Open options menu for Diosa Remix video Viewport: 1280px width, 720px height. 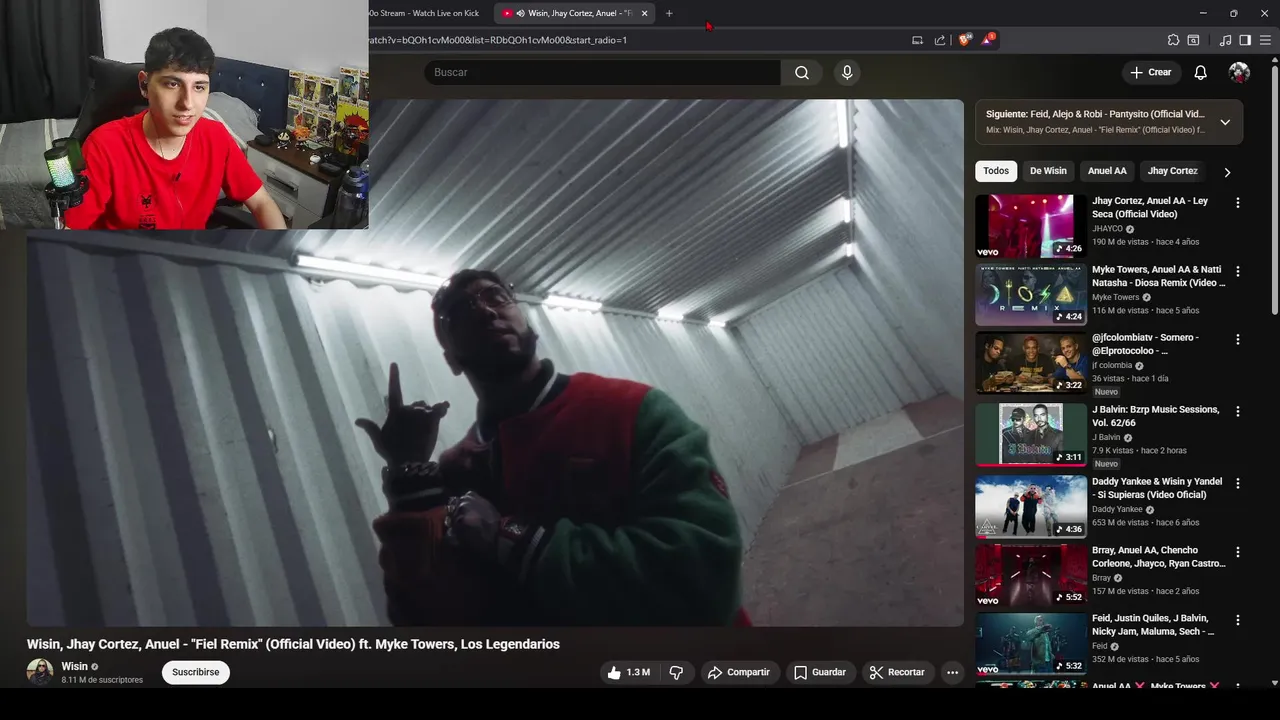pyautogui.click(x=1238, y=271)
